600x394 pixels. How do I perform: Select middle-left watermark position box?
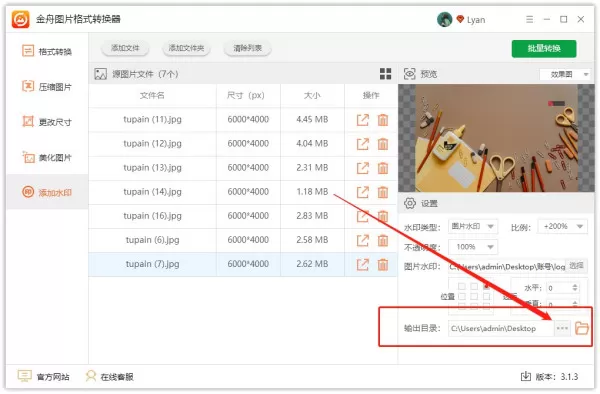coord(461,296)
